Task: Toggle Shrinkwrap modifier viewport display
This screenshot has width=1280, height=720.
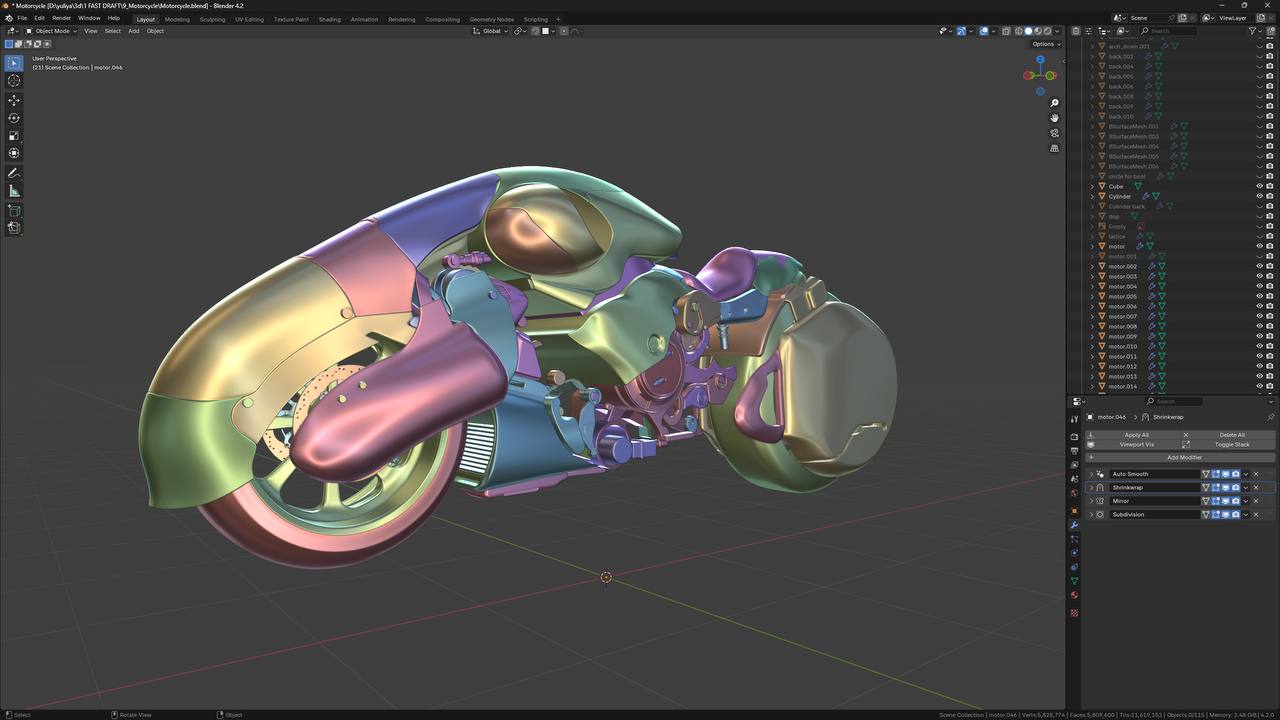Action: click(x=1226, y=488)
